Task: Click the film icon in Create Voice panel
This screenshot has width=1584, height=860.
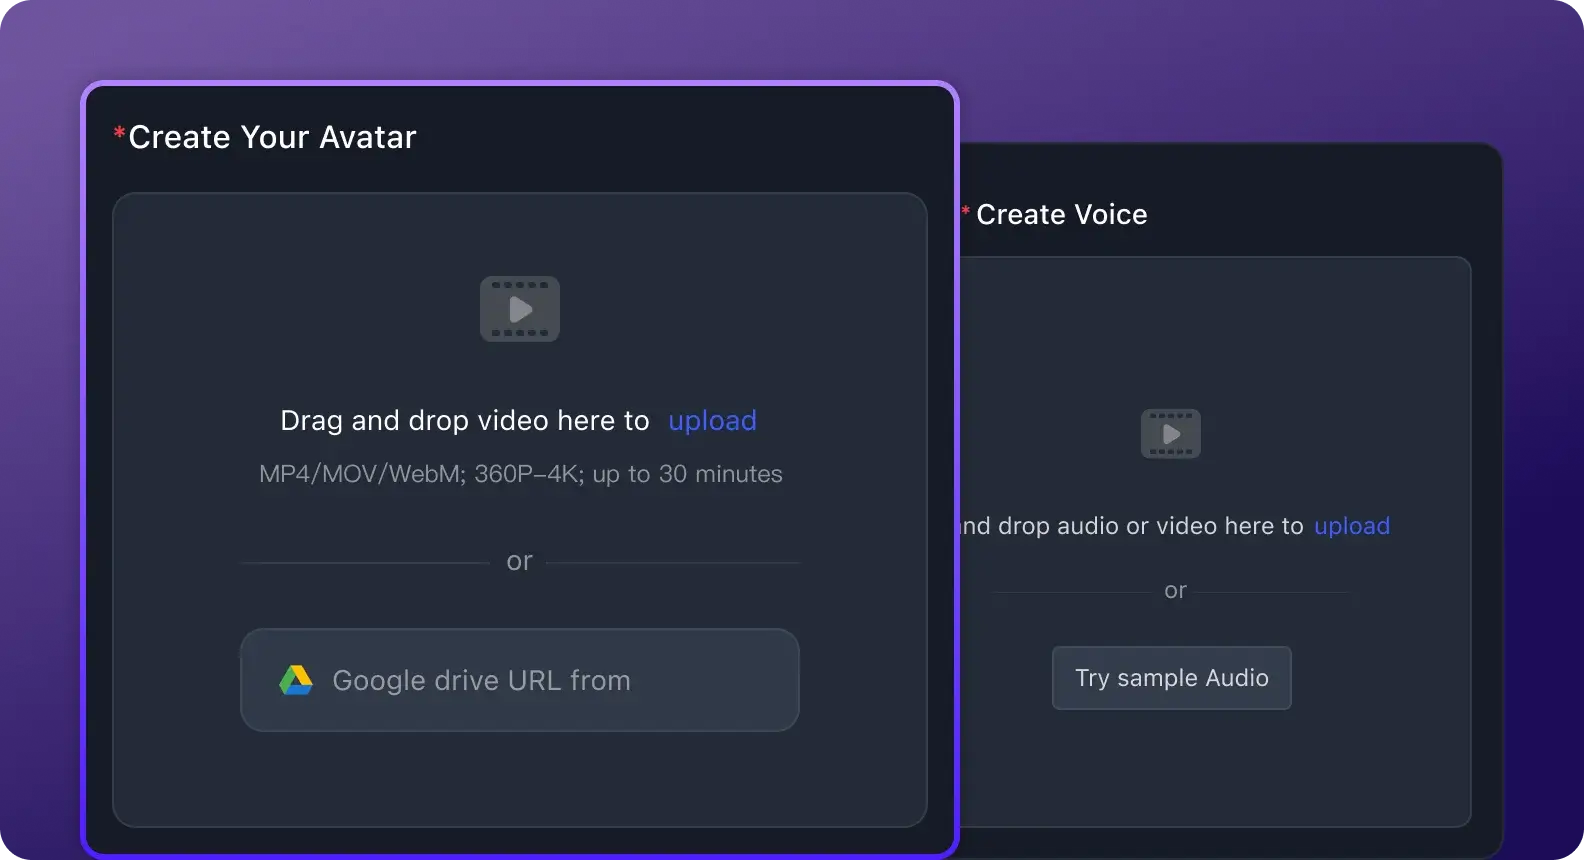Action: (1170, 434)
